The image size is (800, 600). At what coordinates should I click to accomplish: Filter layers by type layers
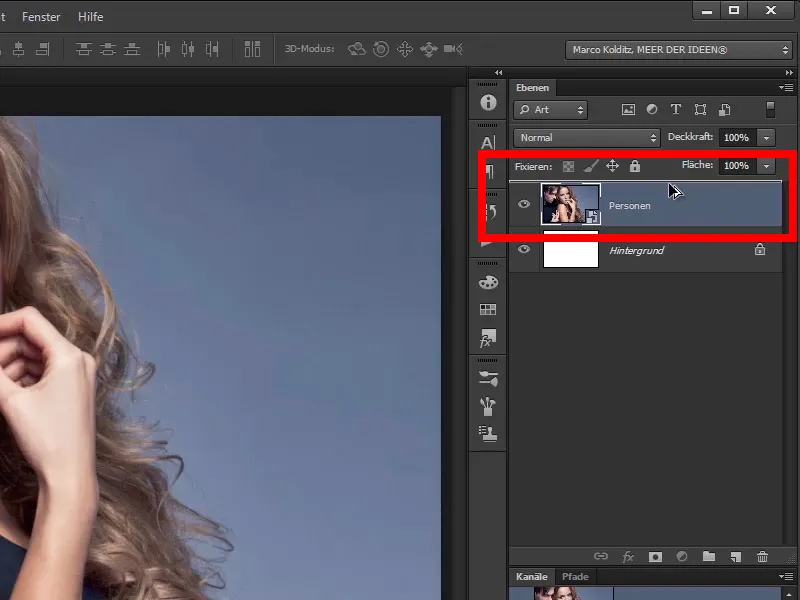click(x=676, y=109)
